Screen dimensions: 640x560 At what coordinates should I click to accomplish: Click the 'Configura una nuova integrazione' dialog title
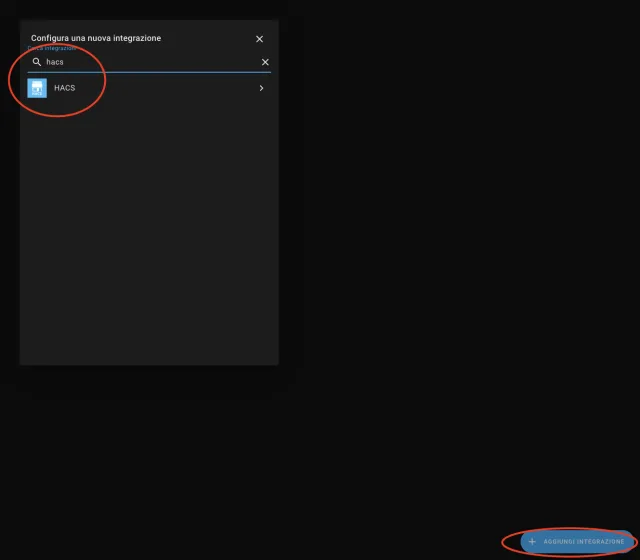(96, 38)
